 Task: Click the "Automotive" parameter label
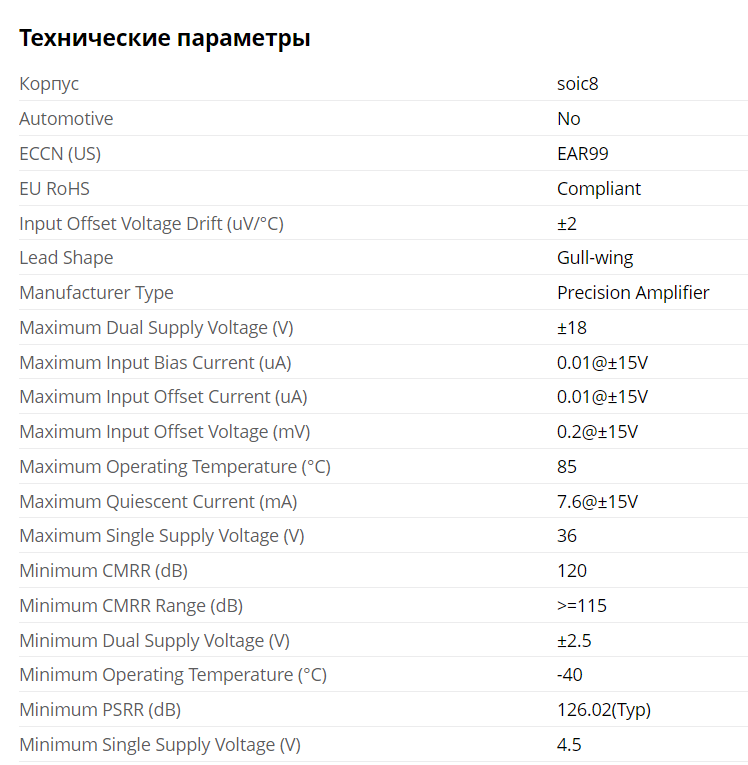[66, 119]
